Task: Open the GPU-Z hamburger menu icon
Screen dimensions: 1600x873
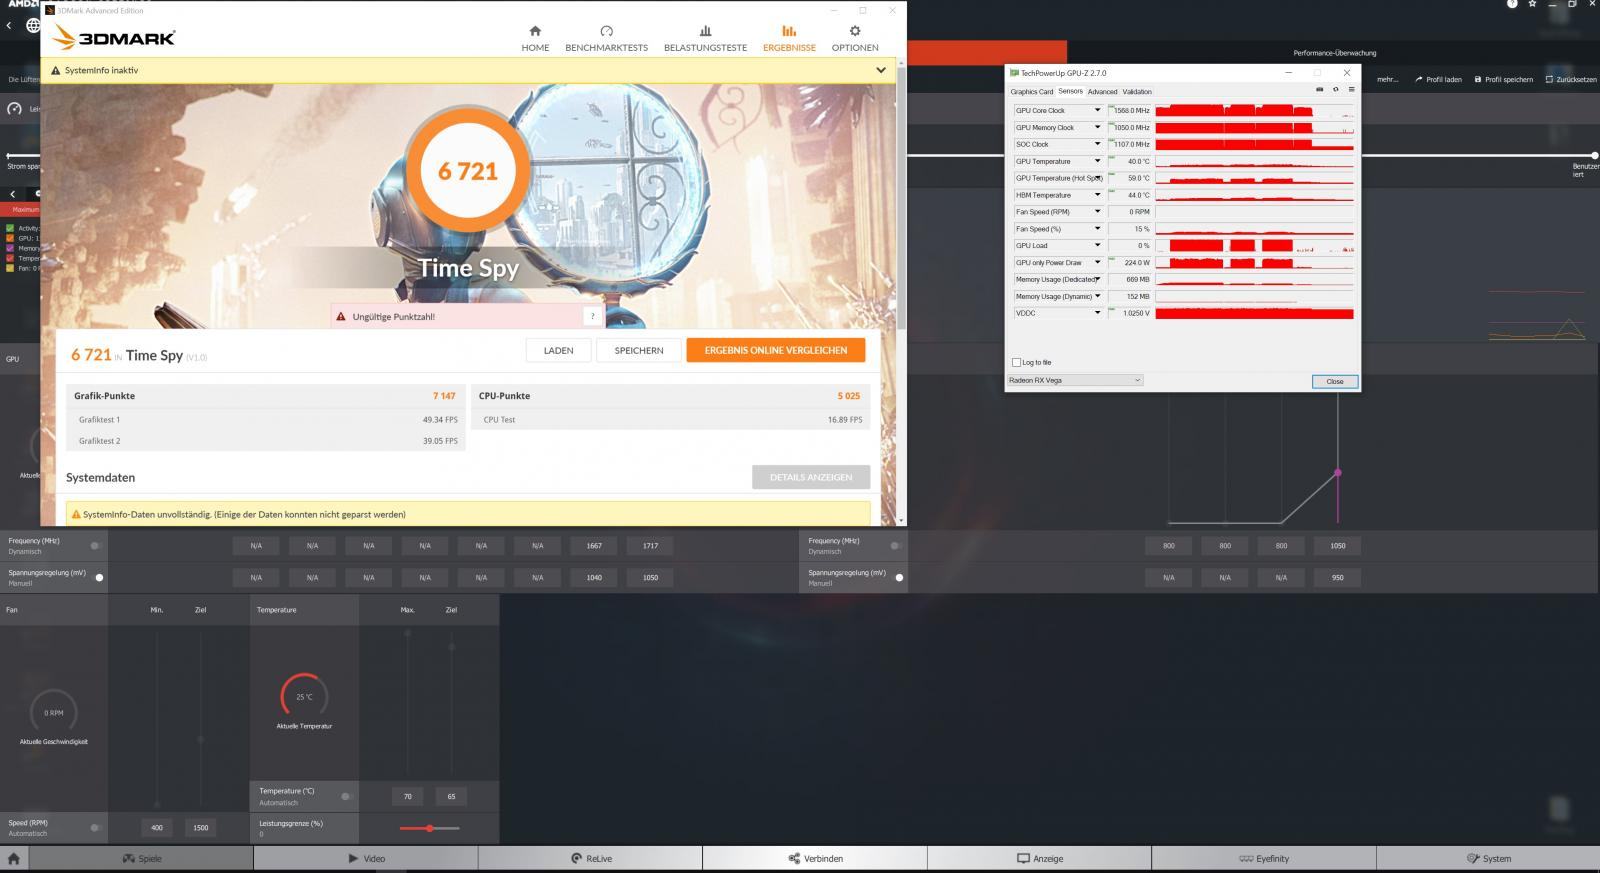Action: pyautogui.click(x=1351, y=89)
